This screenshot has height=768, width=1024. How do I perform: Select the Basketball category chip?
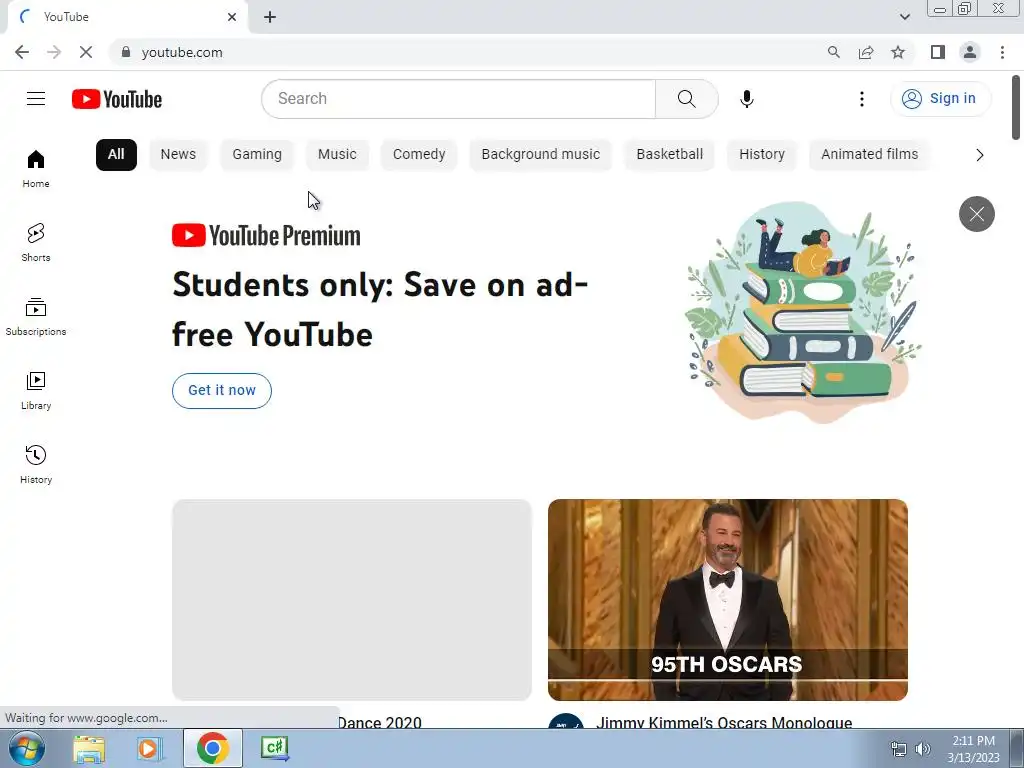tap(669, 155)
